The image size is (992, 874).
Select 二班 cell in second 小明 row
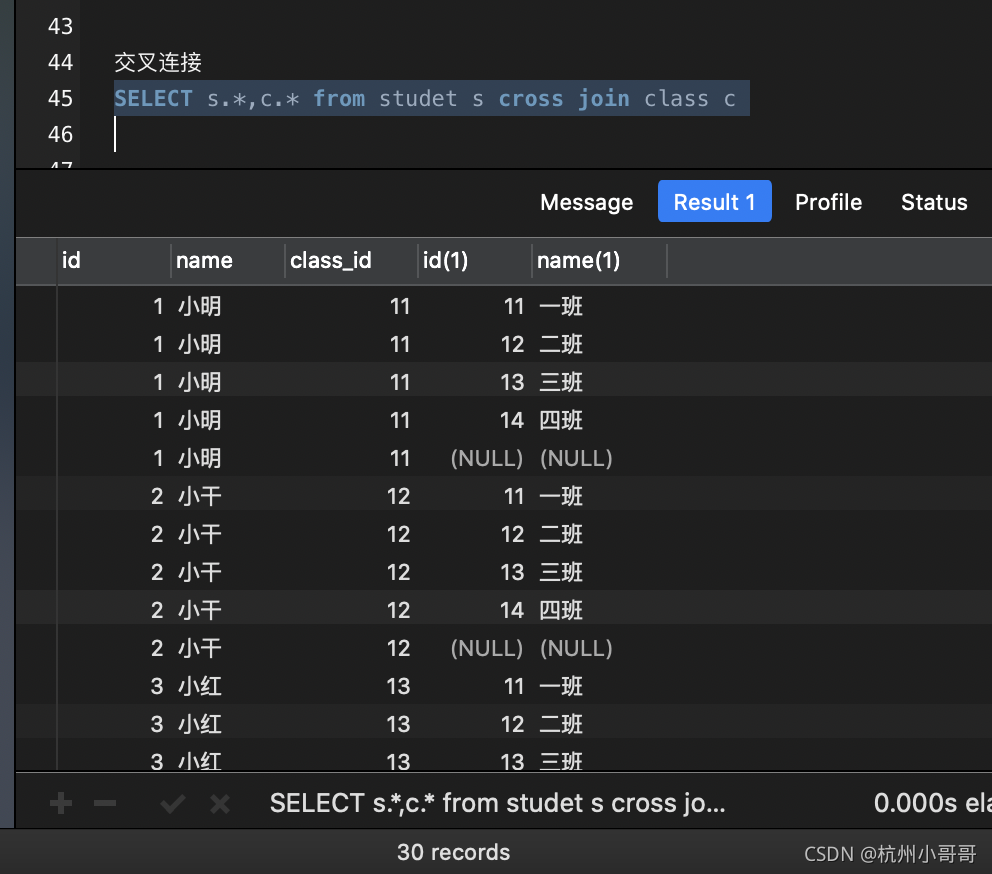point(561,345)
